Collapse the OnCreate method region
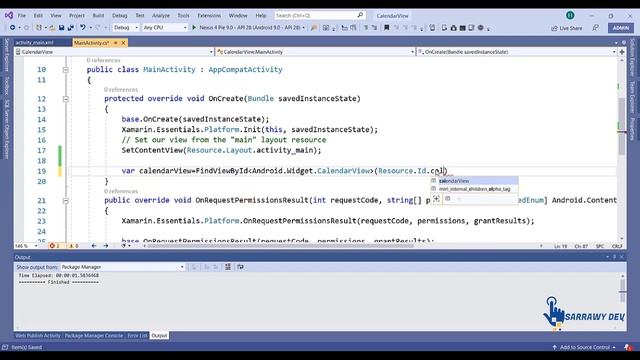640x360 pixels. point(65,99)
